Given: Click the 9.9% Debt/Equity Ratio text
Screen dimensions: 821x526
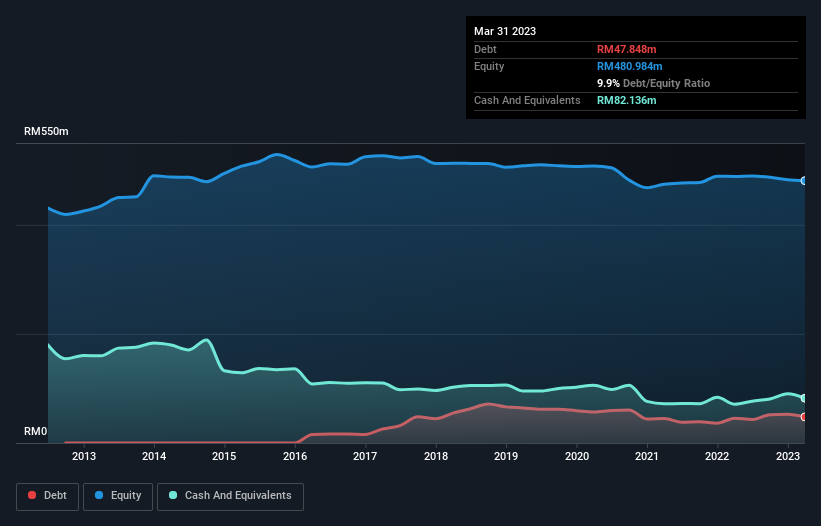Looking at the screenshot, I should 653,83.
